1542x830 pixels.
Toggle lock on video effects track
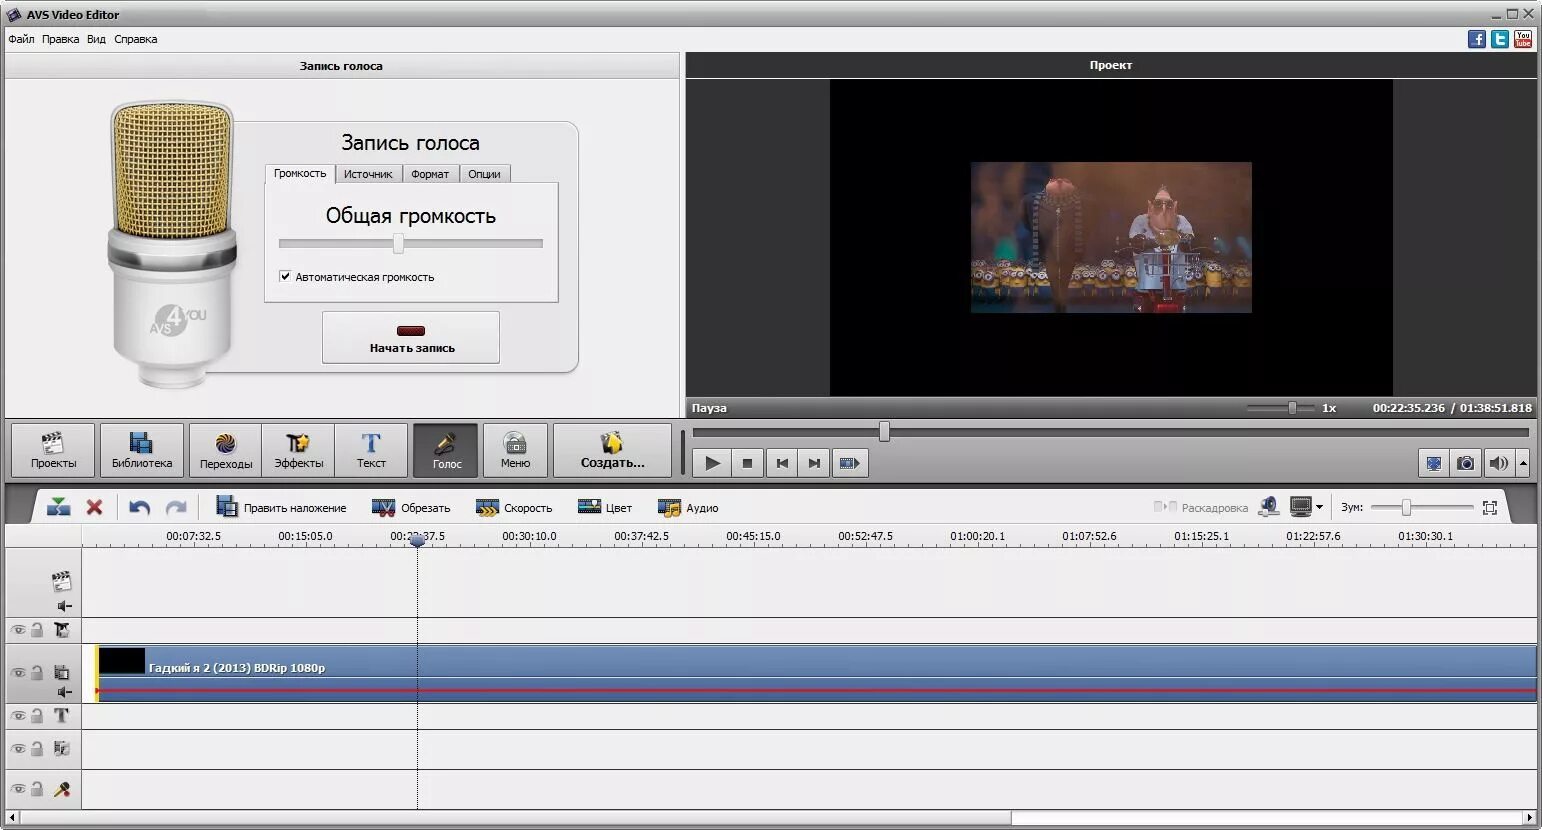37,630
